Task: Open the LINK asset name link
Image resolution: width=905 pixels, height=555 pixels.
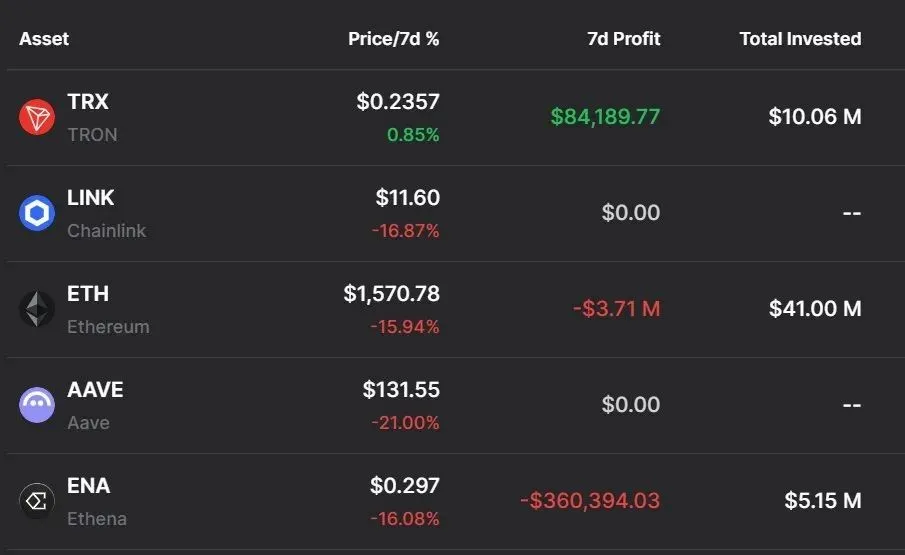Action: 91,198
